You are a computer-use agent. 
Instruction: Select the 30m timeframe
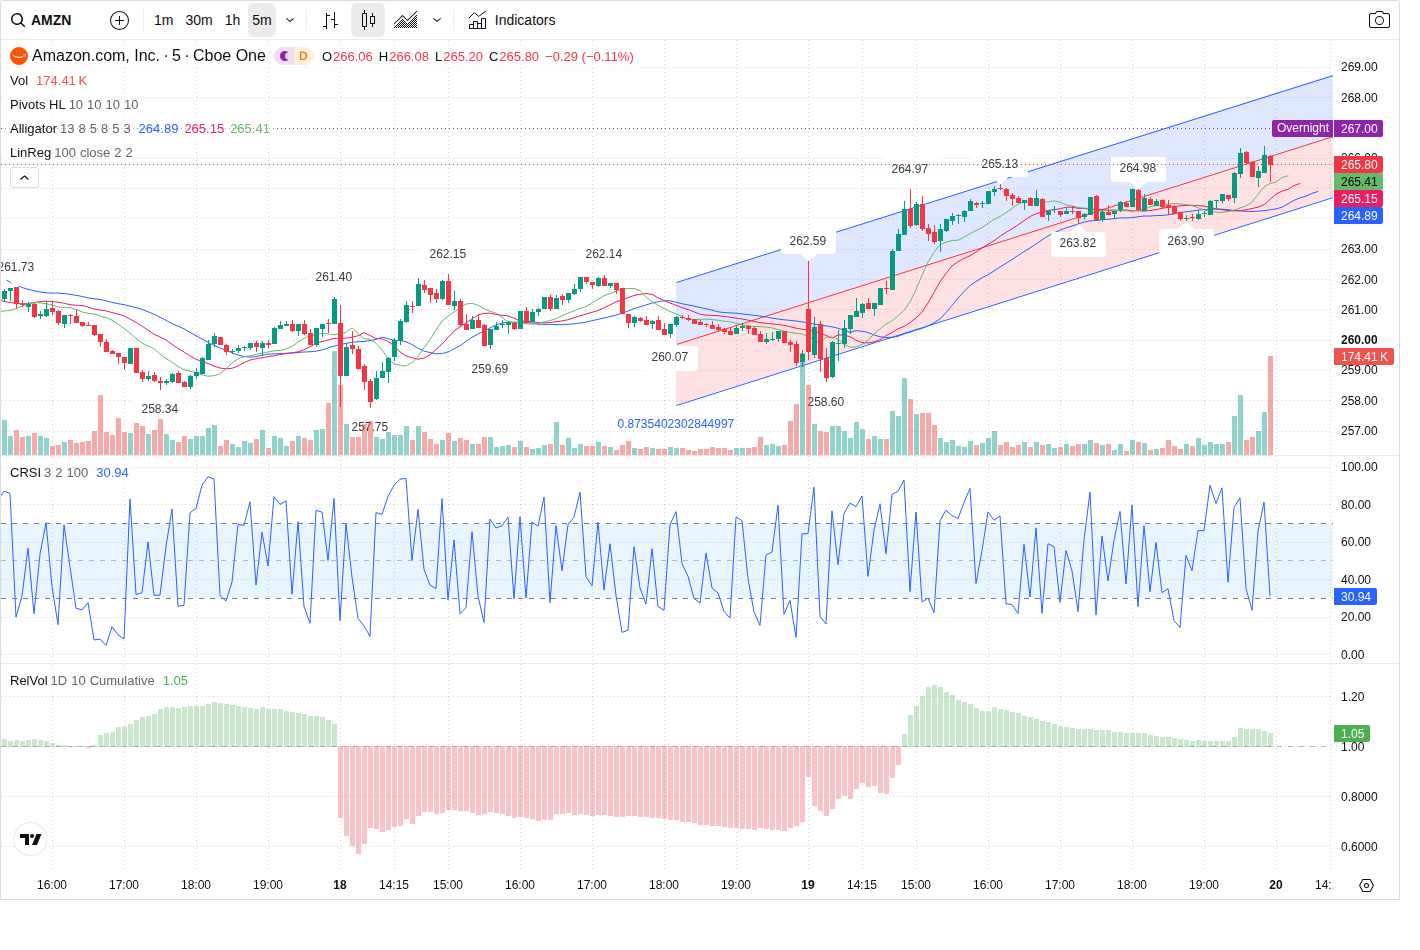[199, 20]
